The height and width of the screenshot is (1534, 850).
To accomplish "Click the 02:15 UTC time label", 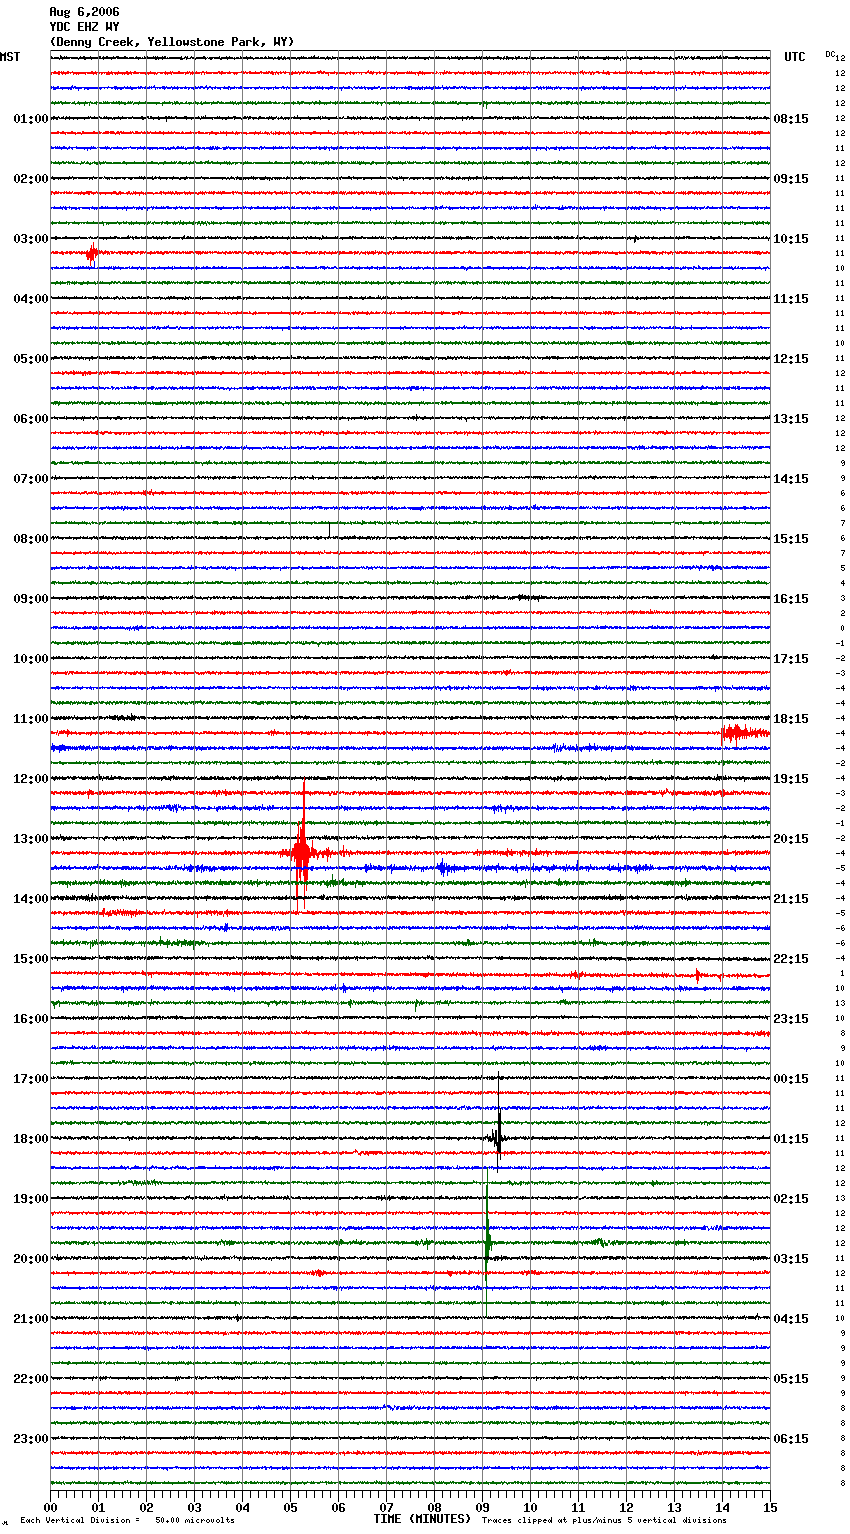I will point(791,1199).
